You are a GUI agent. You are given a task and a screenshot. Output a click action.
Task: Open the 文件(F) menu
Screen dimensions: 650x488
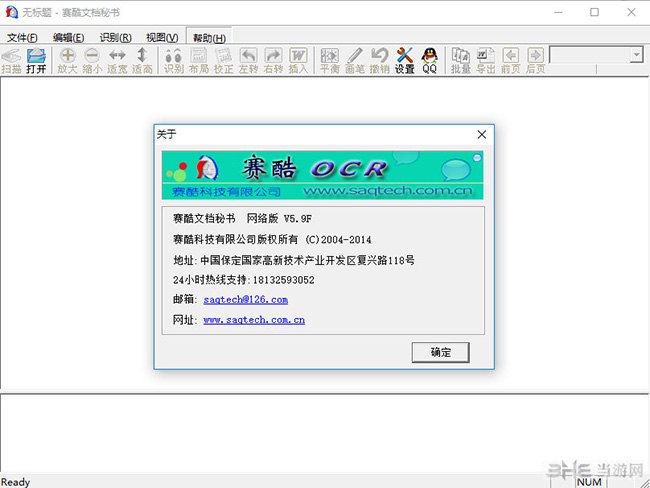coord(21,37)
